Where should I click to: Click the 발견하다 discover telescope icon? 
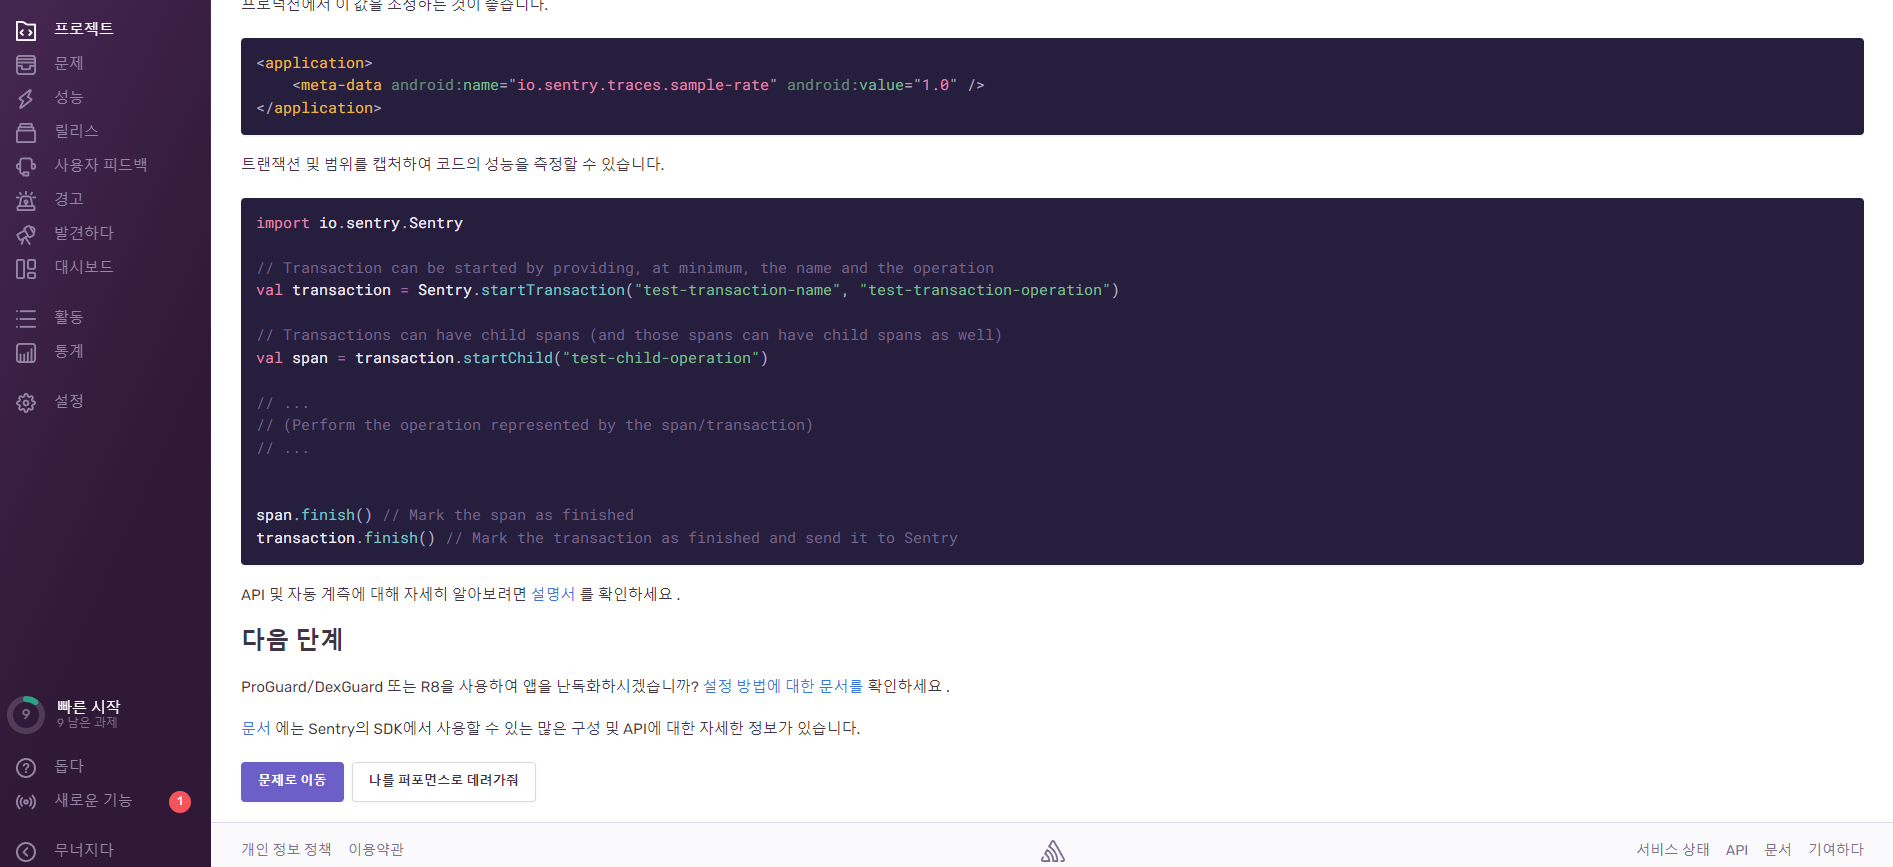coord(26,234)
